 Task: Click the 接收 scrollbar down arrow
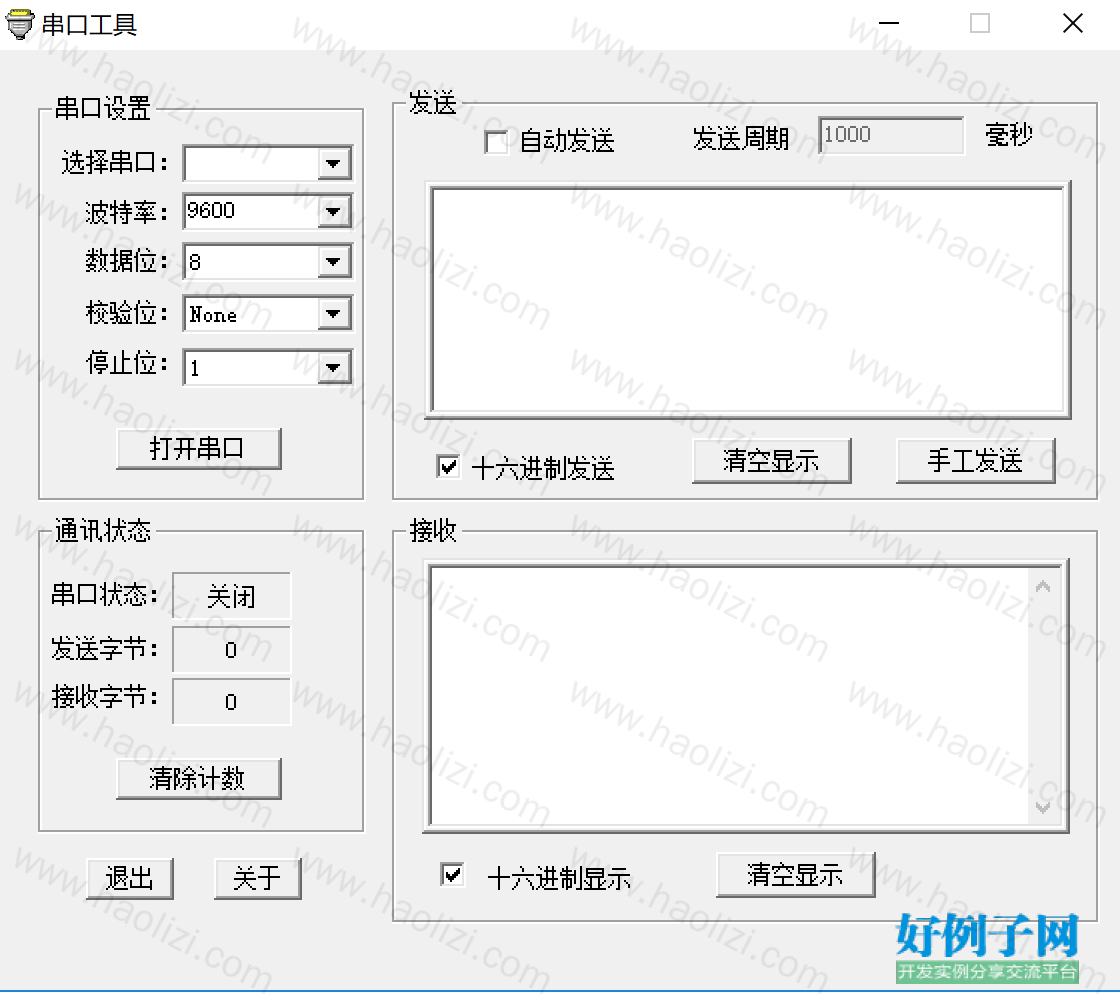(x=1043, y=807)
